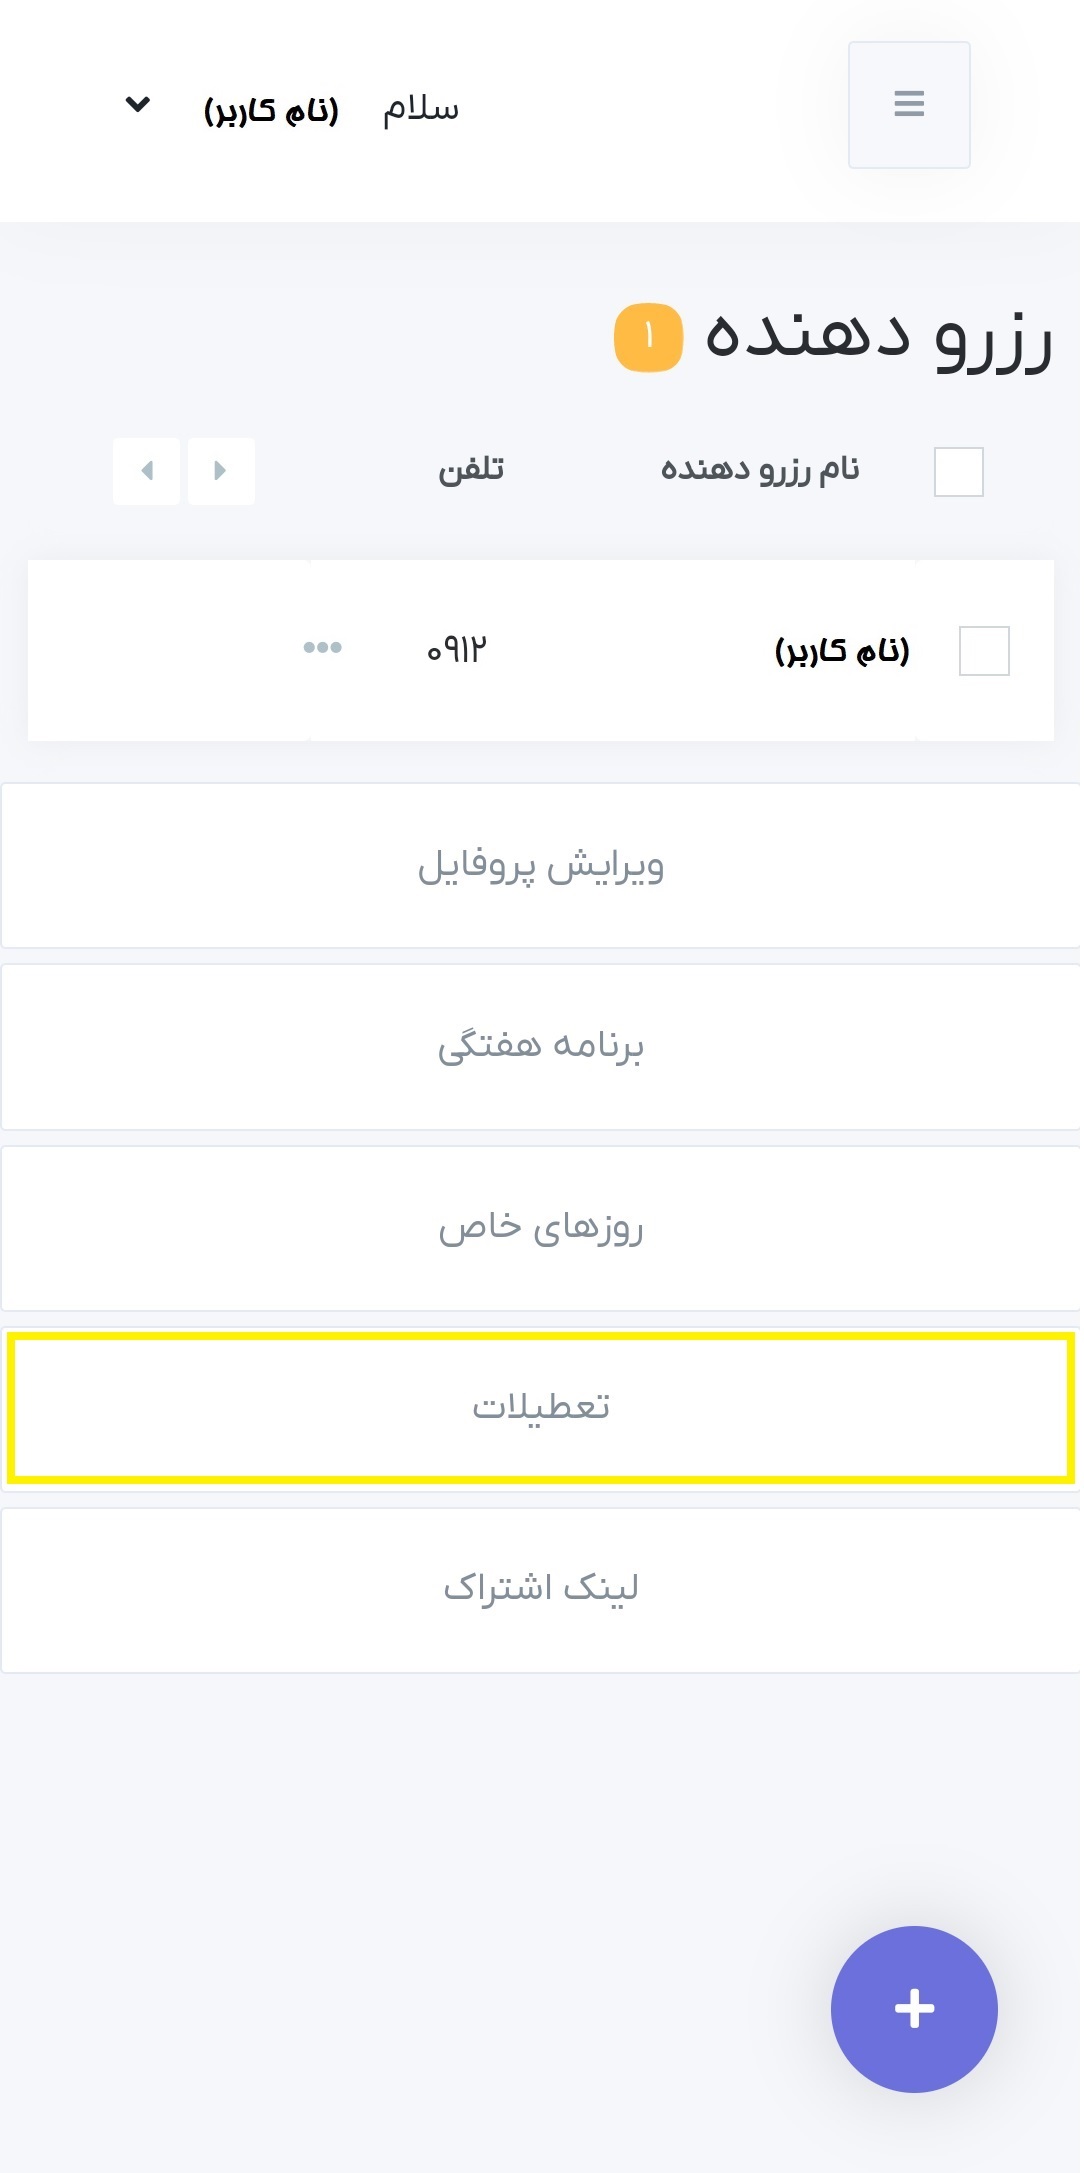Toggle the select-all header checkbox
Viewport: 1084px width, 2173px height.
[958, 471]
